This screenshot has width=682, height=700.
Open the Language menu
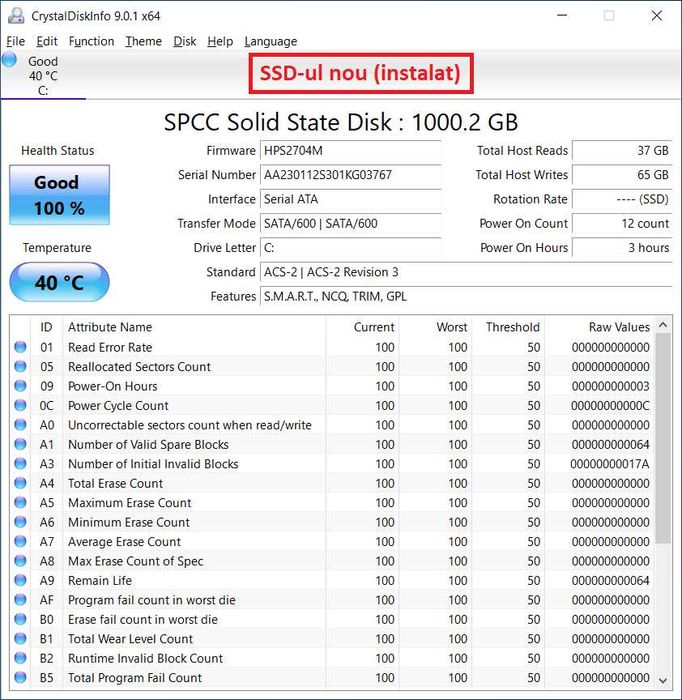pyautogui.click(x=270, y=41)
